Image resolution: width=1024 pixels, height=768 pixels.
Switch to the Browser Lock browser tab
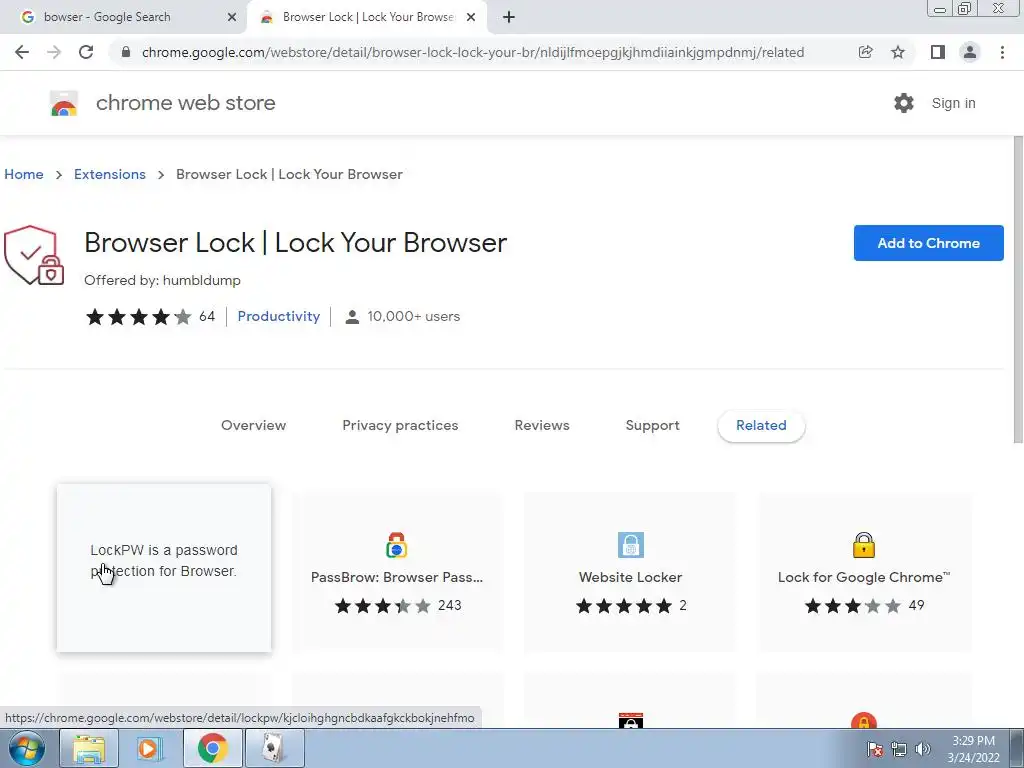pyautogui.click(x=366, y=17)
